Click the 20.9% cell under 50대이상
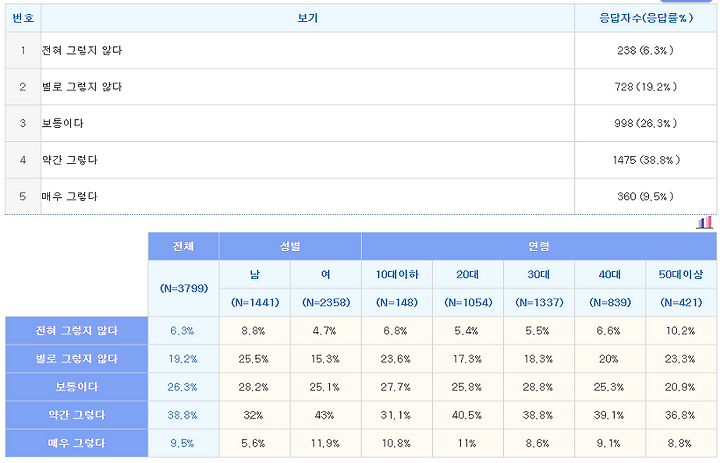720x463 pixels. (680, 387)
